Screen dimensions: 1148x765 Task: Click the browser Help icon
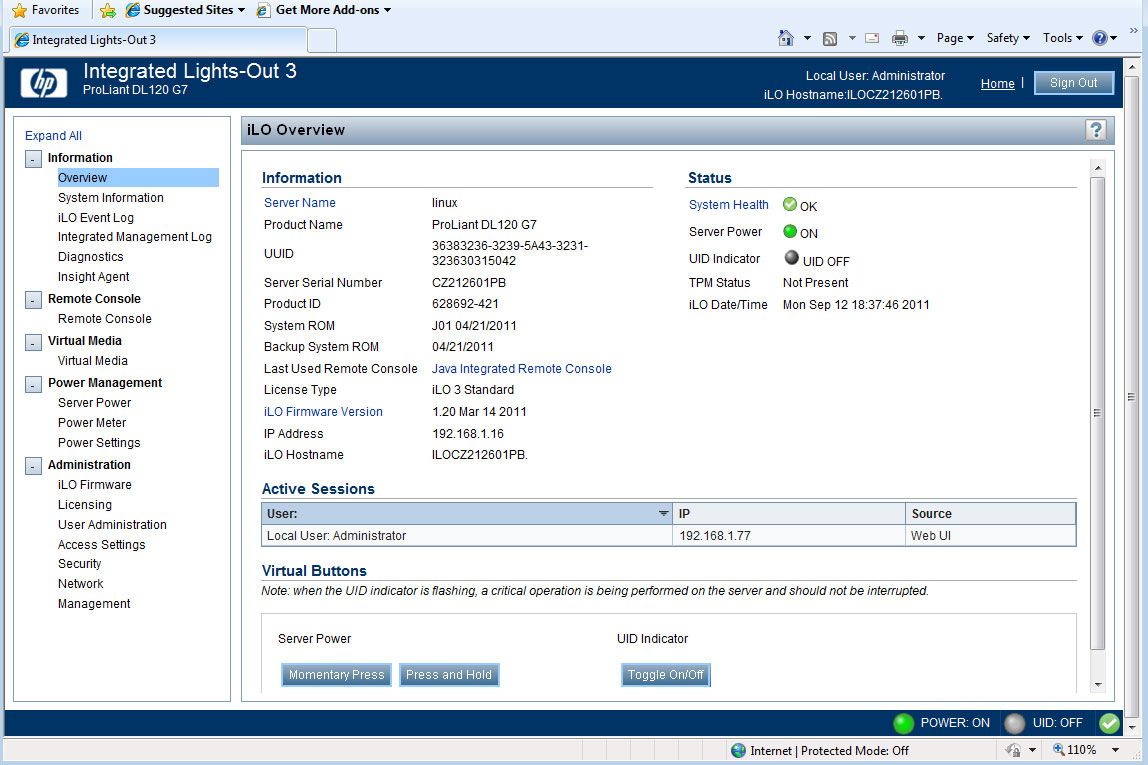(1100, 38)
